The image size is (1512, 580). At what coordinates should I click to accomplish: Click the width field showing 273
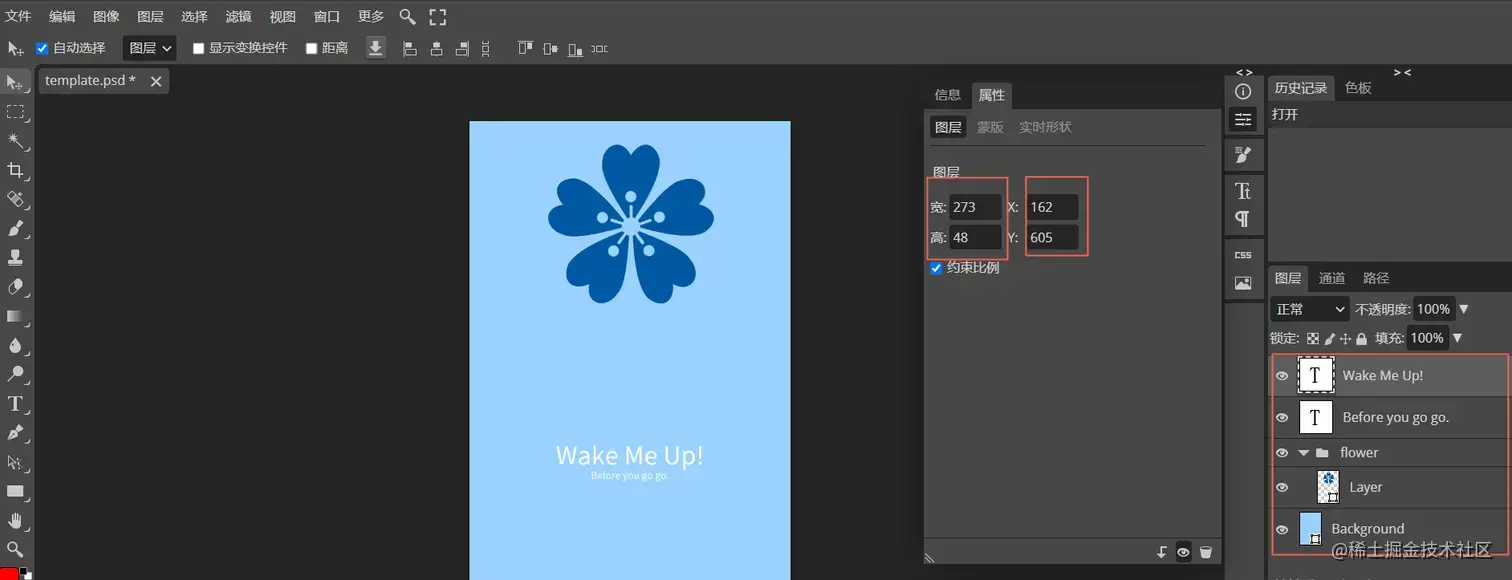[975, 207]
